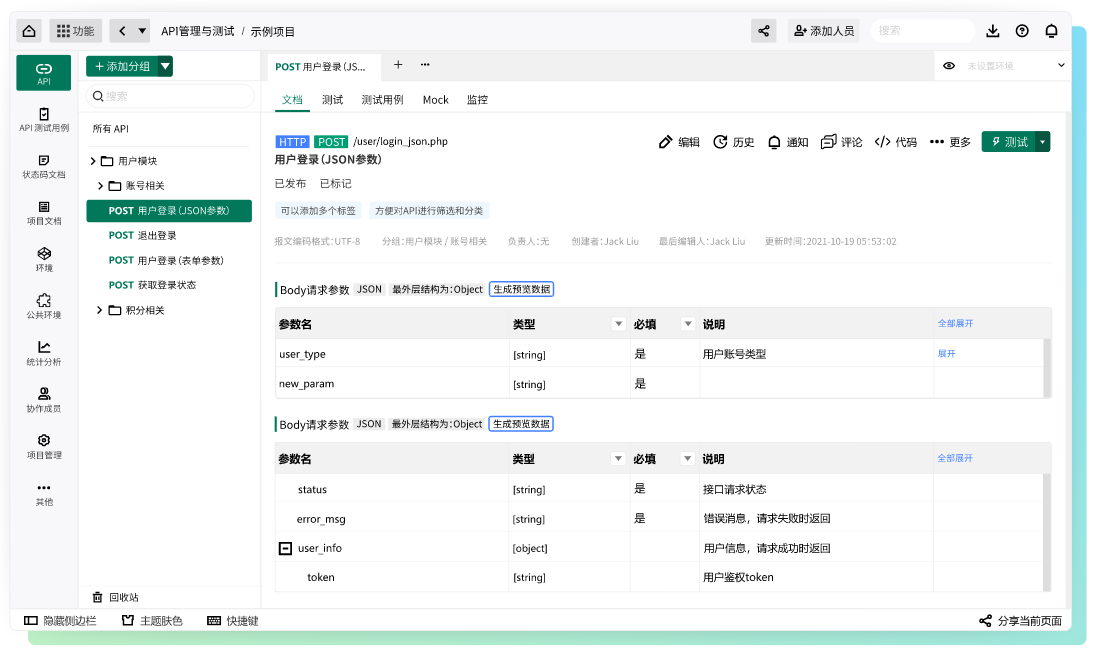The height and width of the screenshot is (654, 1094).
Task: Click the share icon in top toolbar
Action: coord(763,31)
